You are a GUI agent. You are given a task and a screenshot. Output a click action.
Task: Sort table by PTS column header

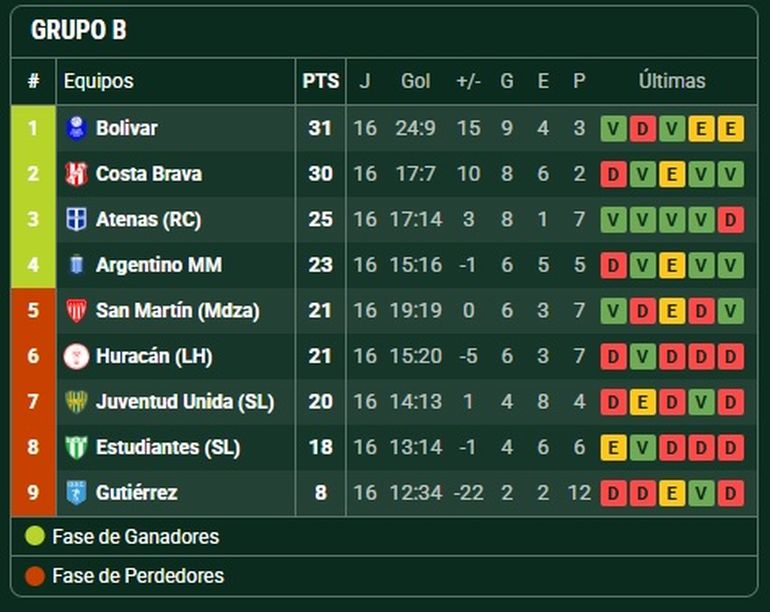tap(321, 81)
